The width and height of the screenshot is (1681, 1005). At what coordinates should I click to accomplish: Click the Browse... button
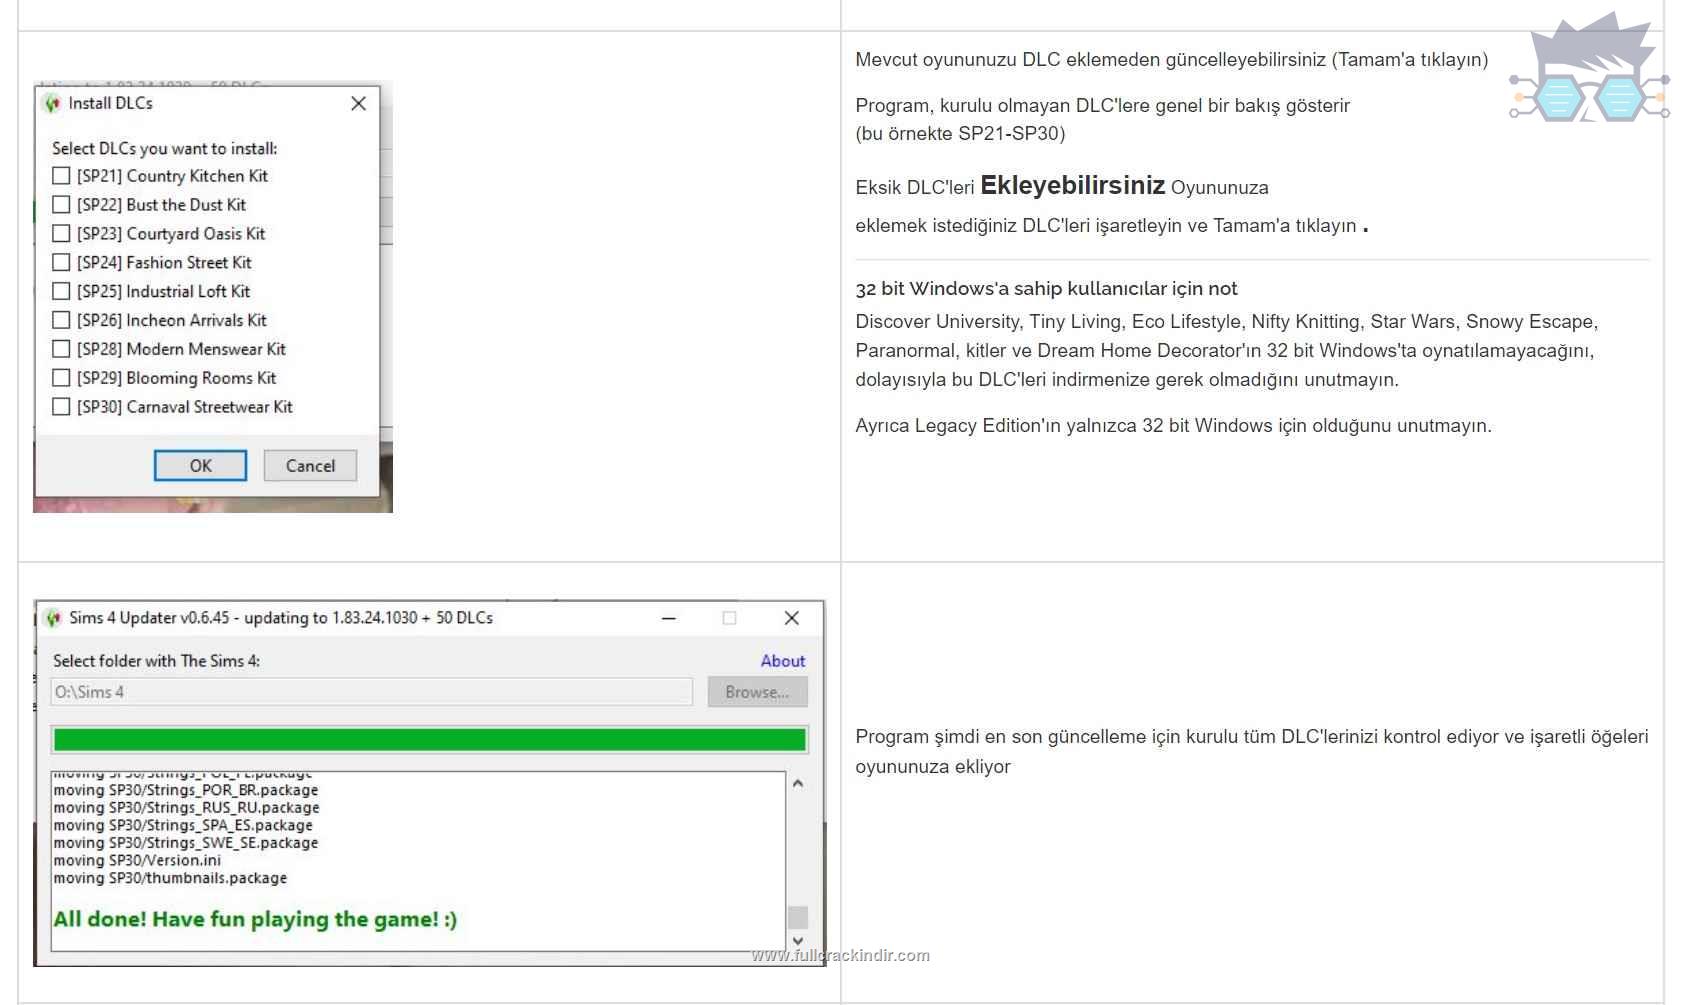click(x=758, y=692)
